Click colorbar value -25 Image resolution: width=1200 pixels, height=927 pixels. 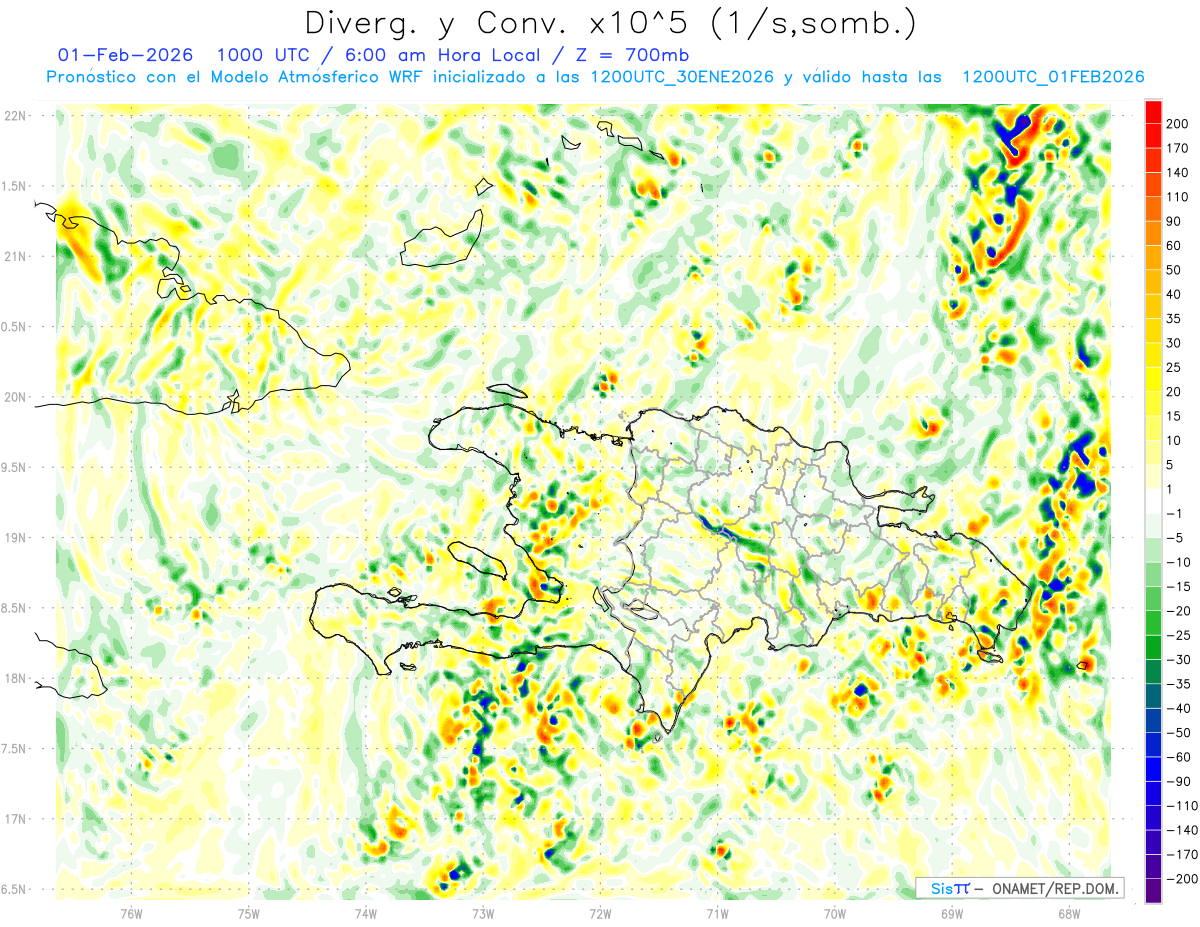(x=1181, y=635)
